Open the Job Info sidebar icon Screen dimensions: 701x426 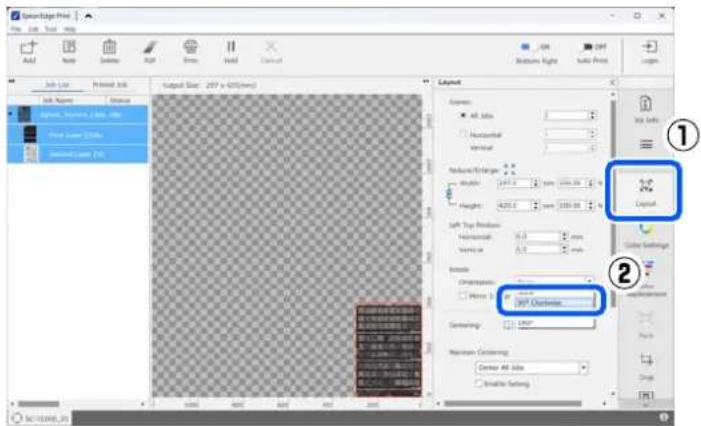(646, 104)
